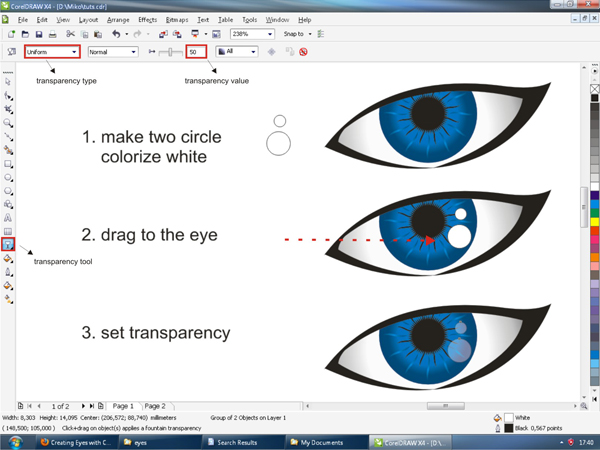Select the Polygon tool
Viewport: 600px width, 450px height.
[8, 191]
